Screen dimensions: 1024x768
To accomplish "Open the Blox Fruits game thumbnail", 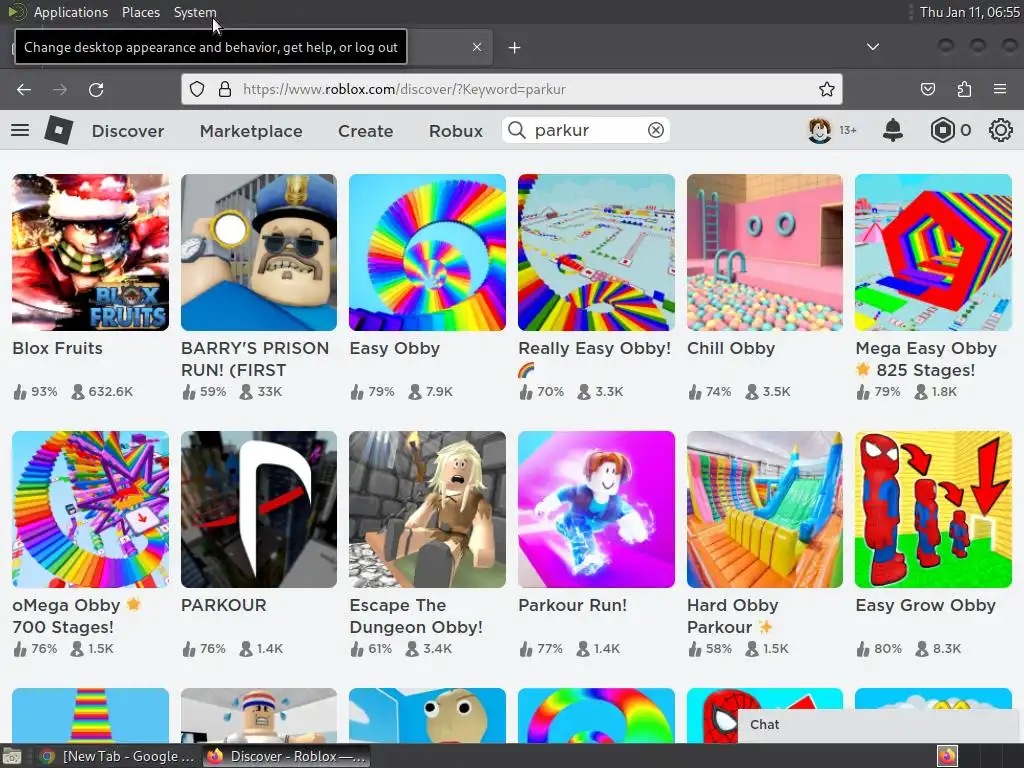I will tap(90, 252).
